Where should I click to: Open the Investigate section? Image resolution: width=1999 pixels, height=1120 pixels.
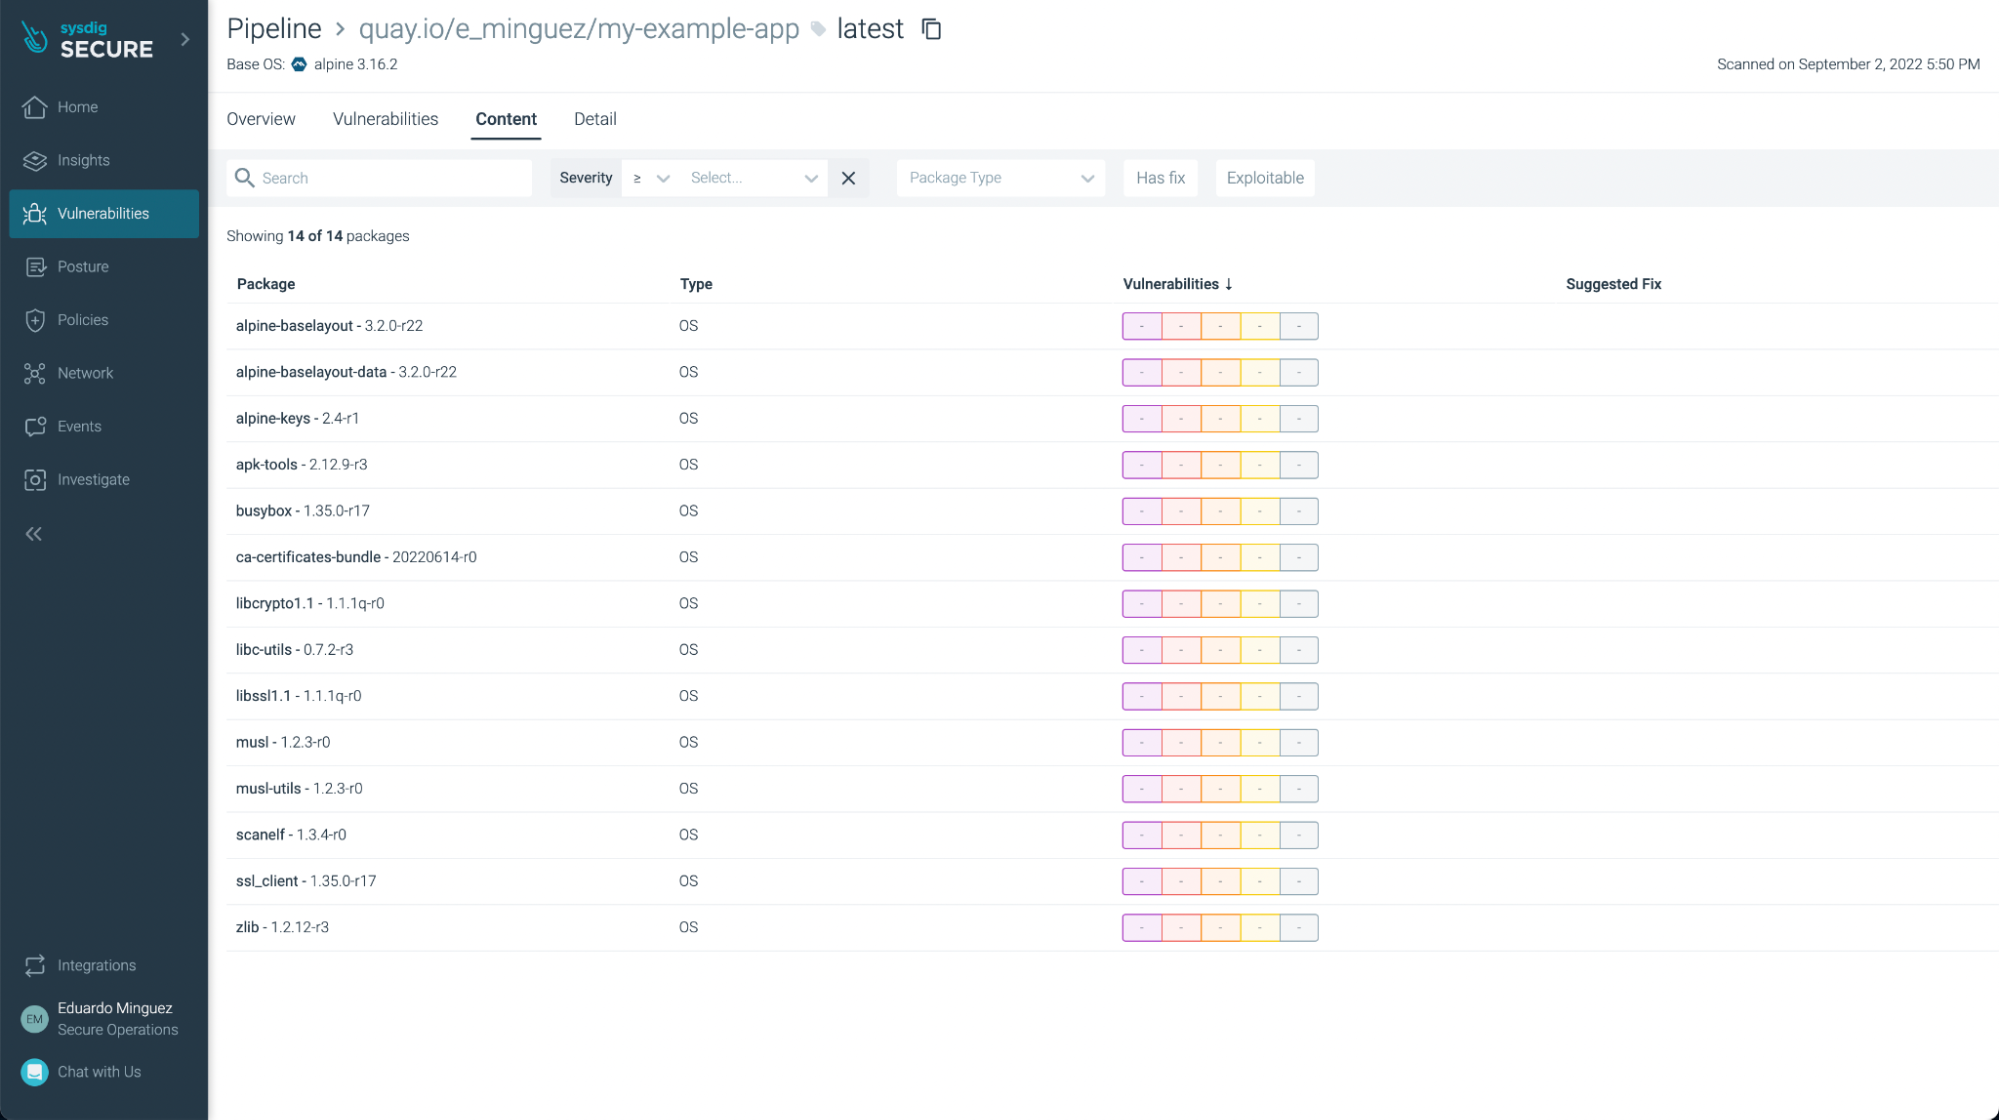93,479
